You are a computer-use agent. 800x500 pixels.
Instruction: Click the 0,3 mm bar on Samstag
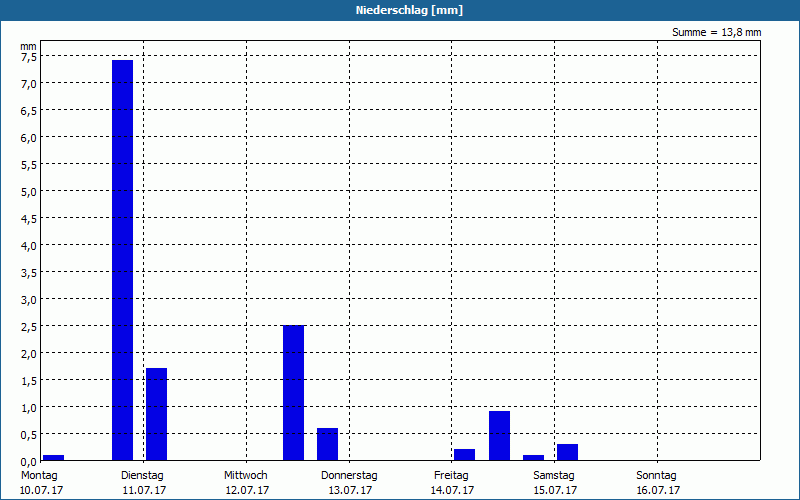pos(567,452)
